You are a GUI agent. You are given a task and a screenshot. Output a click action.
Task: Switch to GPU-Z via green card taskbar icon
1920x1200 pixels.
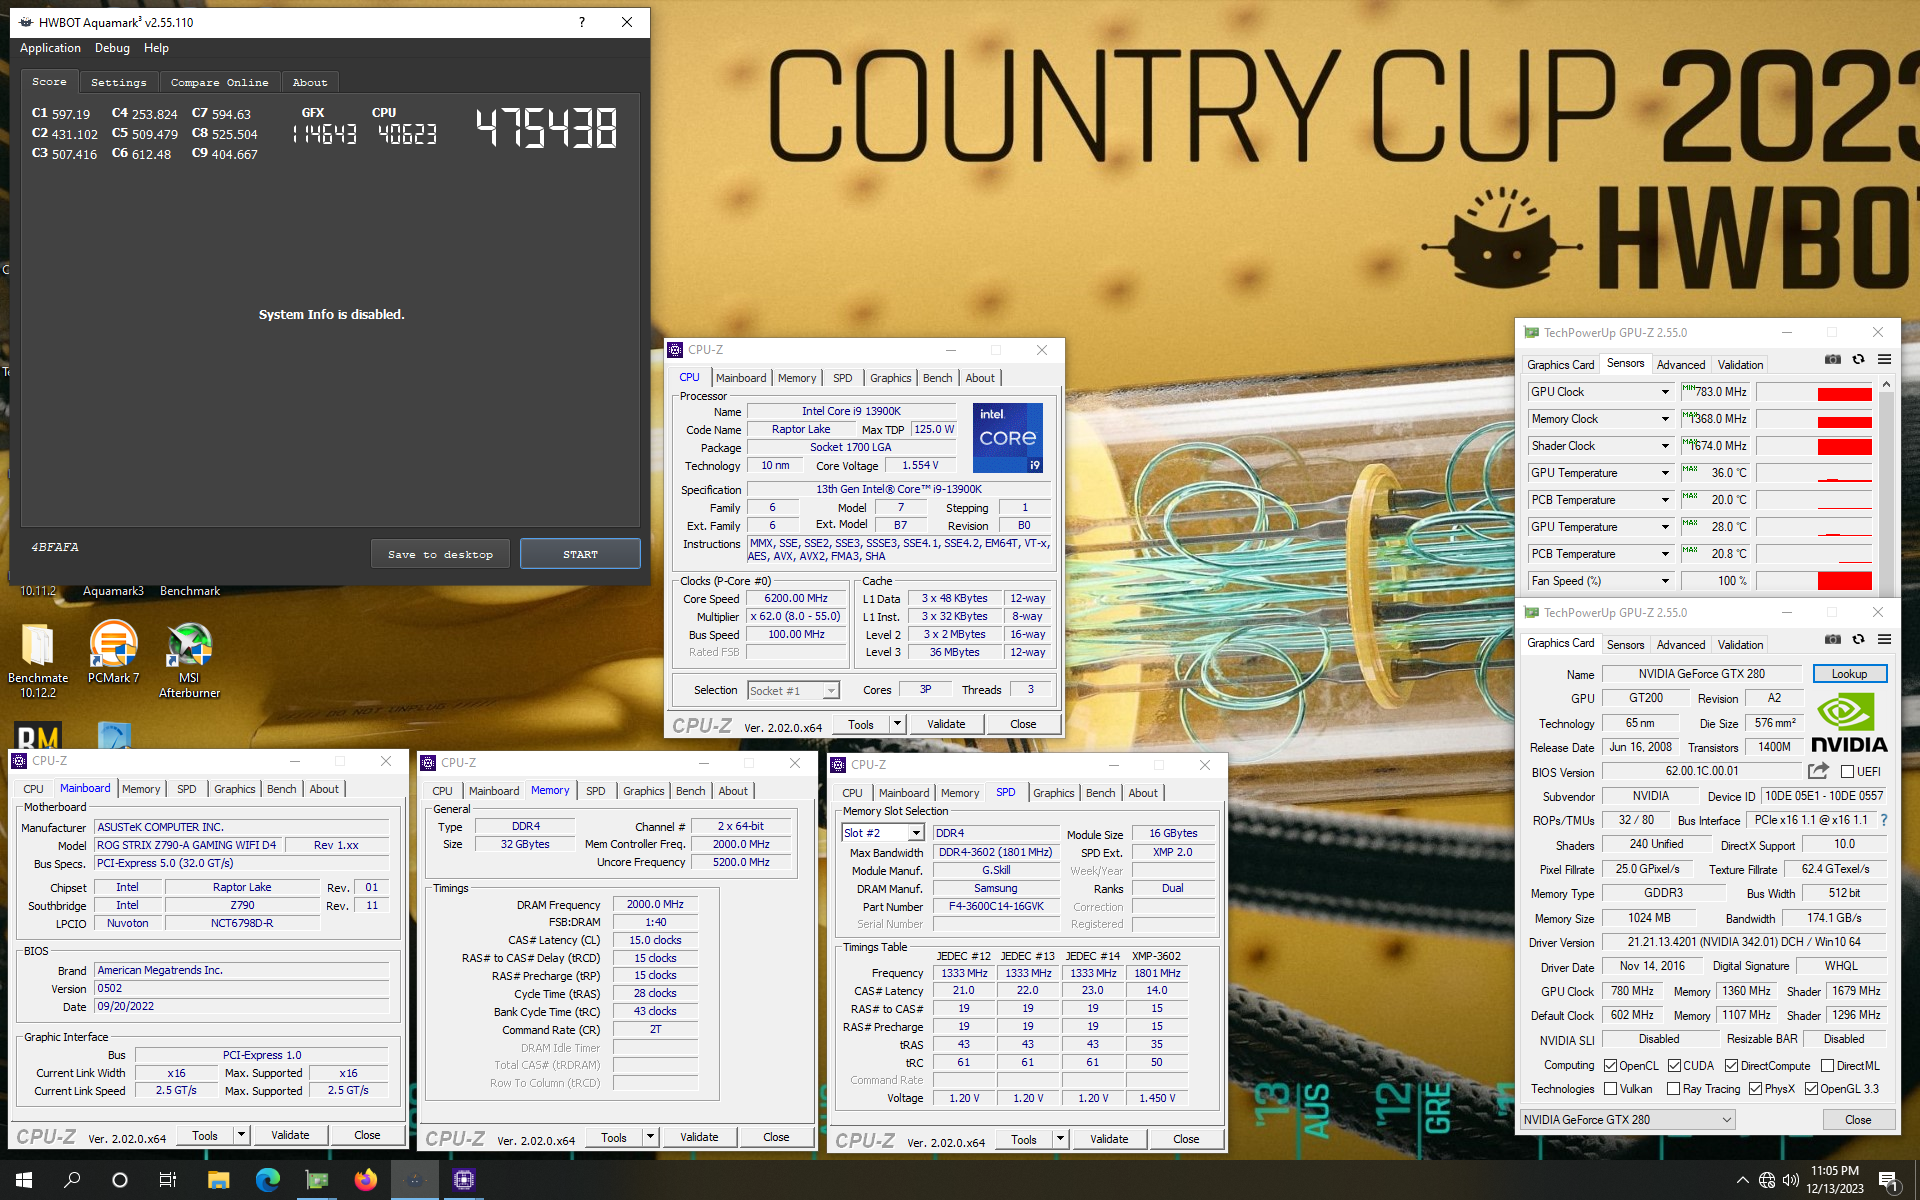[x=316, y=1180]
